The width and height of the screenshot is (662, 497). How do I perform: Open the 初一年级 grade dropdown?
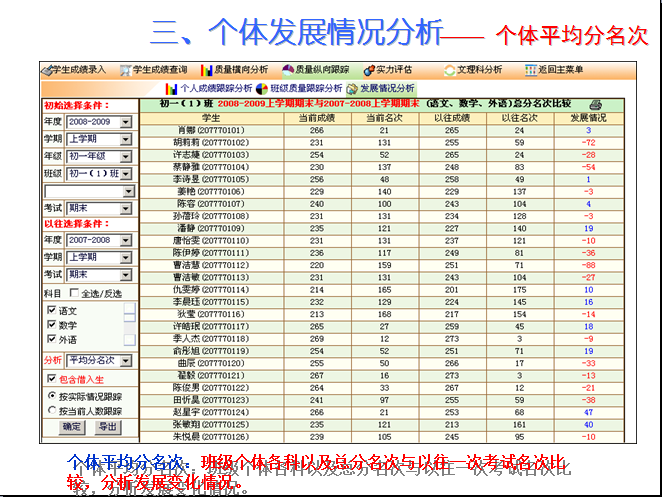(125, 155)
